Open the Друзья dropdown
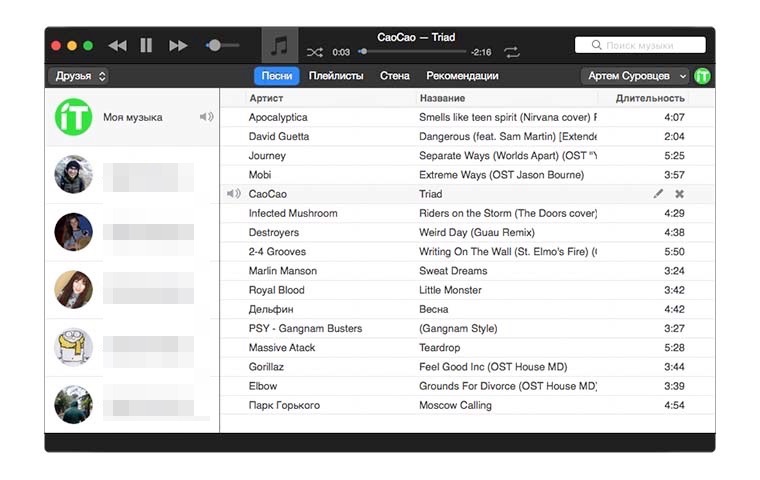 78,76
